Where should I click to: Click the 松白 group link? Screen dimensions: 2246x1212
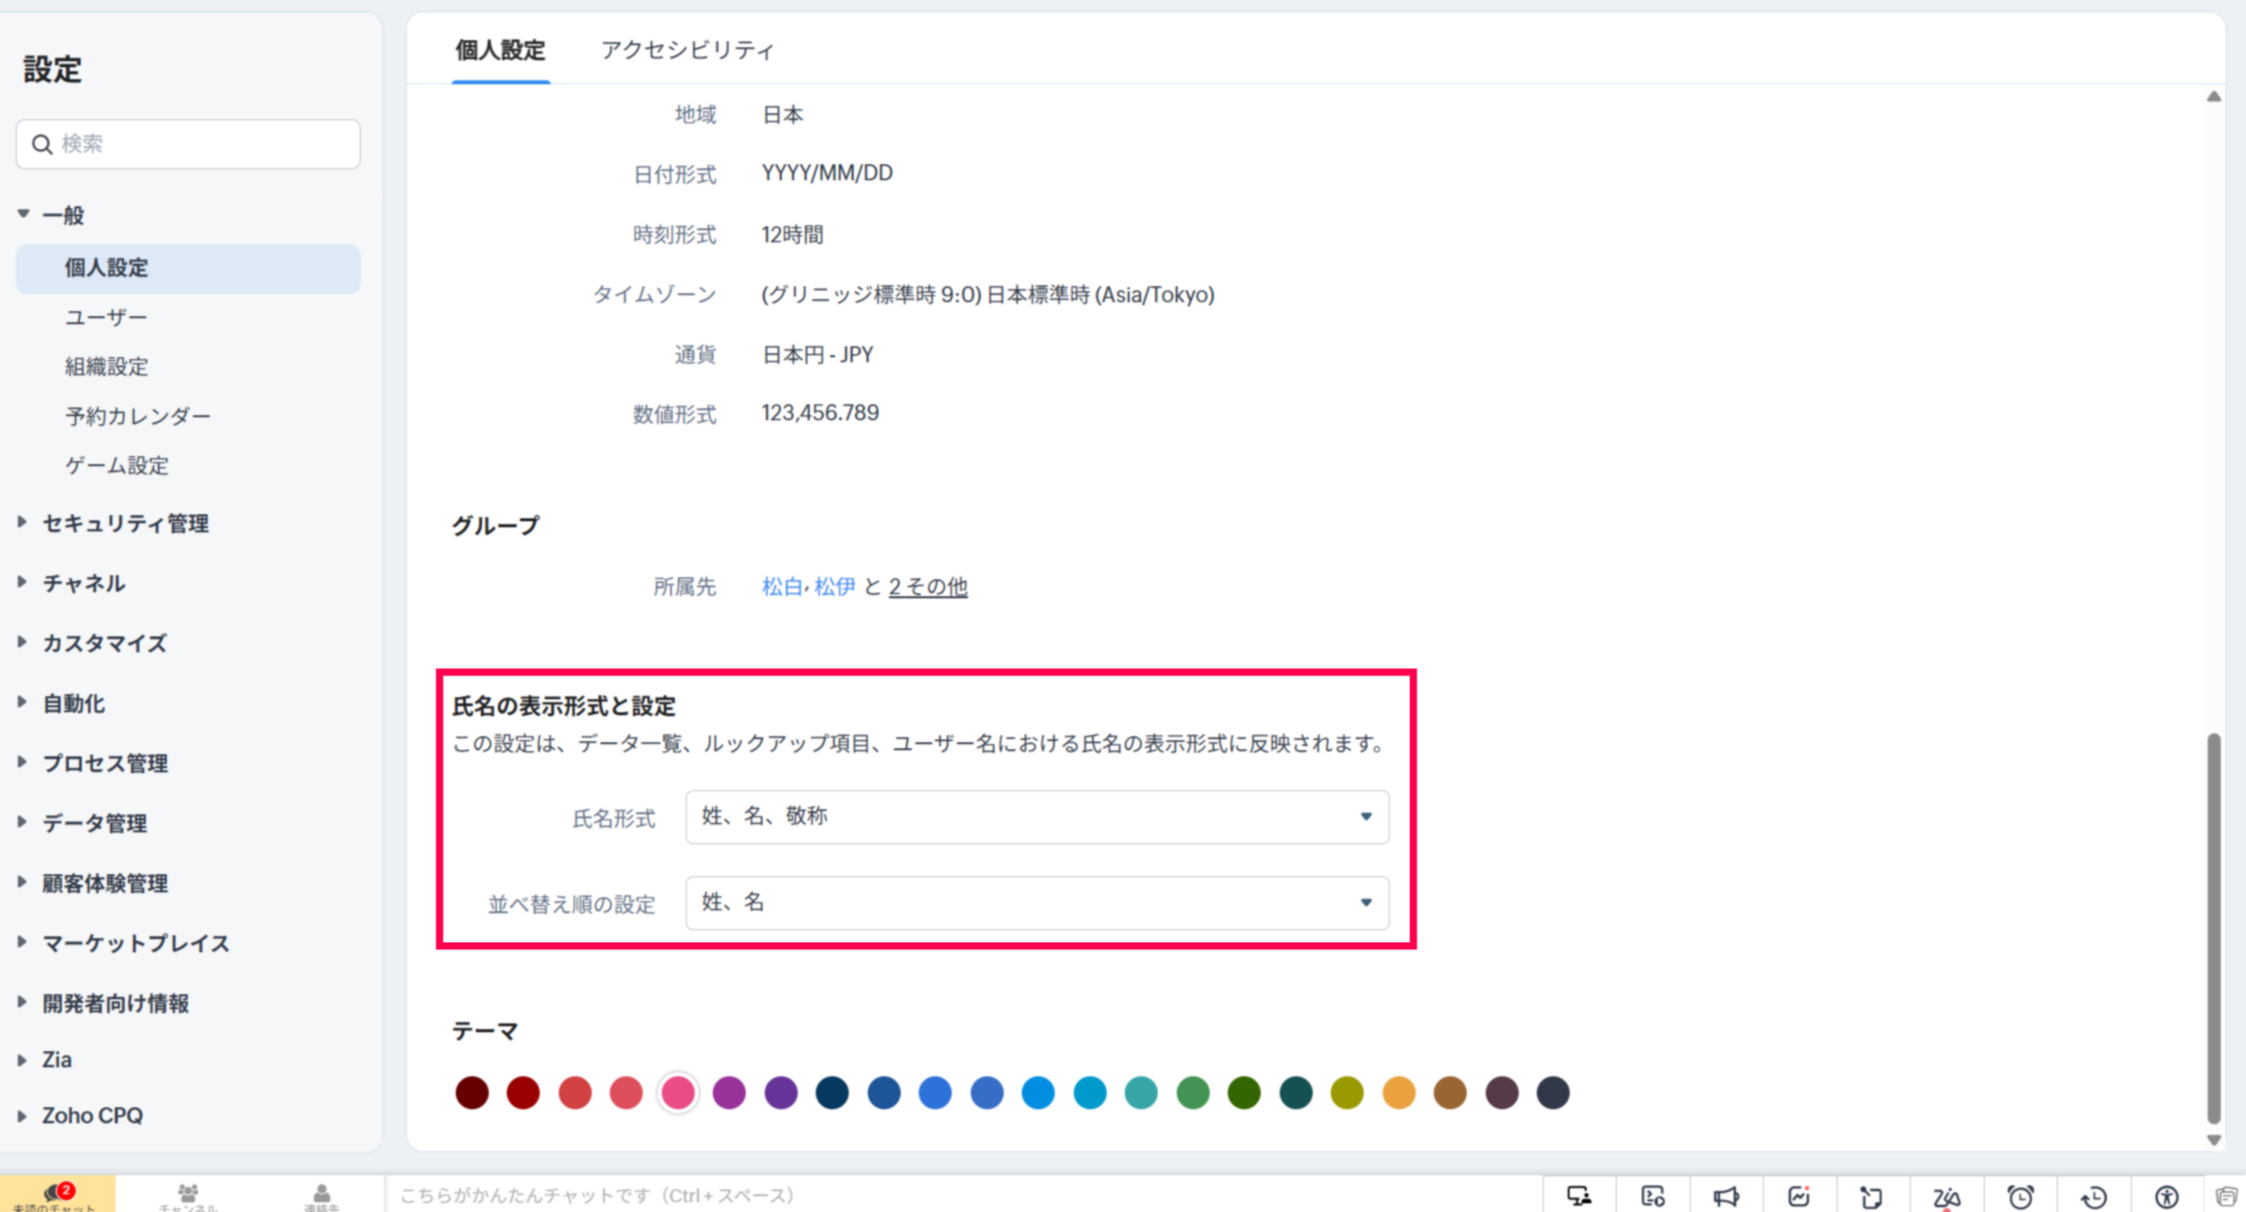tap(781, 586)
